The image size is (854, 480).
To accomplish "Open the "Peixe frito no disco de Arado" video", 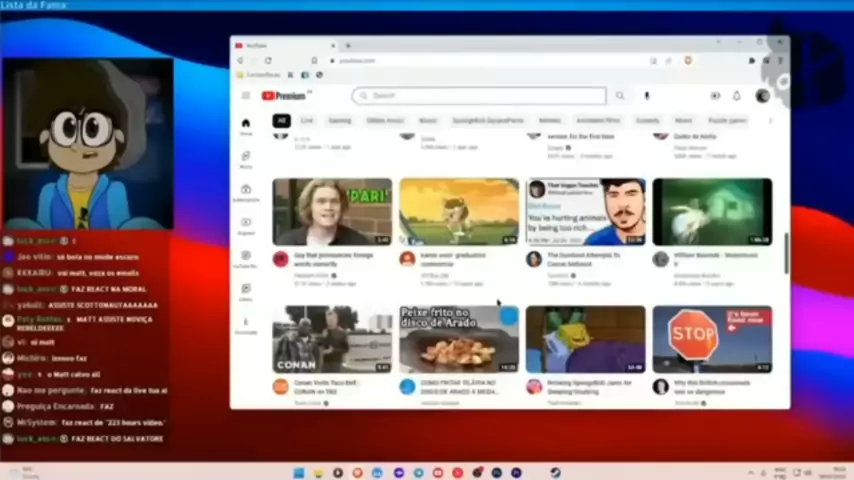I will (x=458, y=340).
